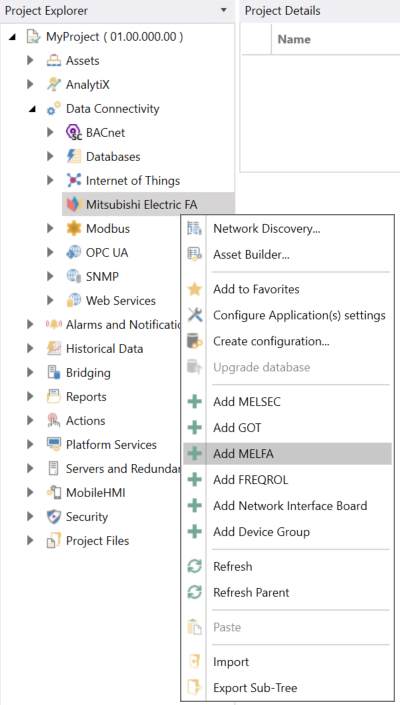This screenshot has height=705, width=400.
Task: Select the Reports tree item
Action: (86, 397)
